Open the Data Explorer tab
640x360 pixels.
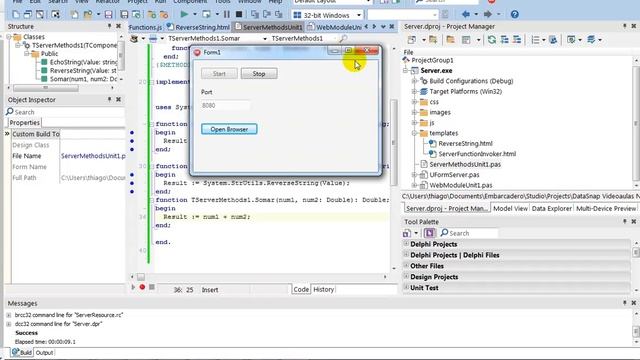[x=551, y=208]
